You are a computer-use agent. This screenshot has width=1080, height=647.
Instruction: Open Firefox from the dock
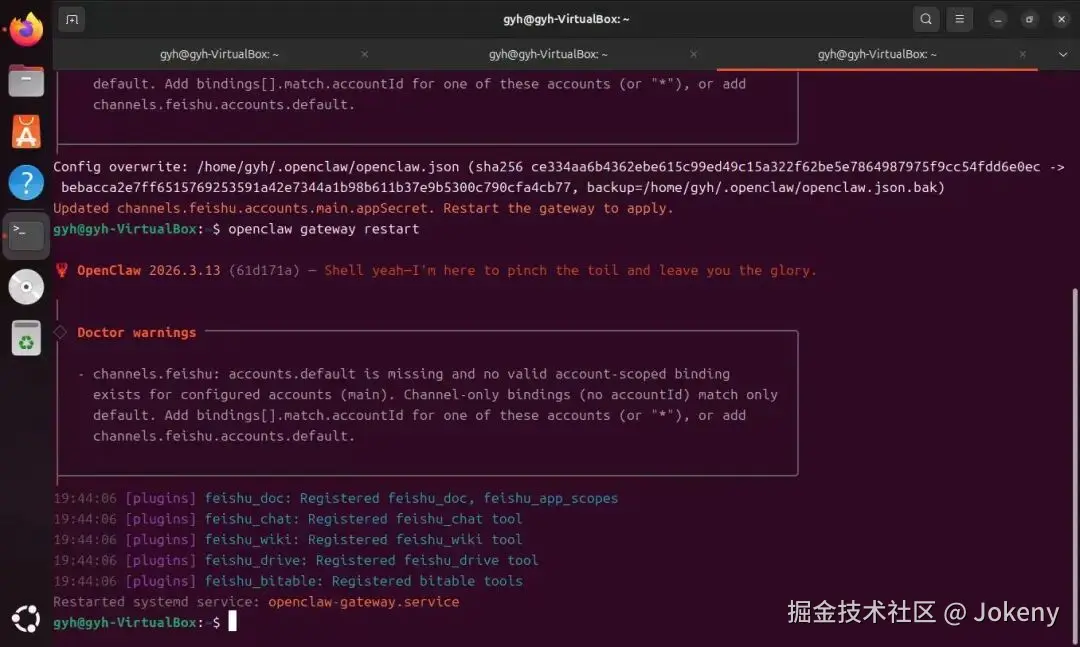pos(26,29)
